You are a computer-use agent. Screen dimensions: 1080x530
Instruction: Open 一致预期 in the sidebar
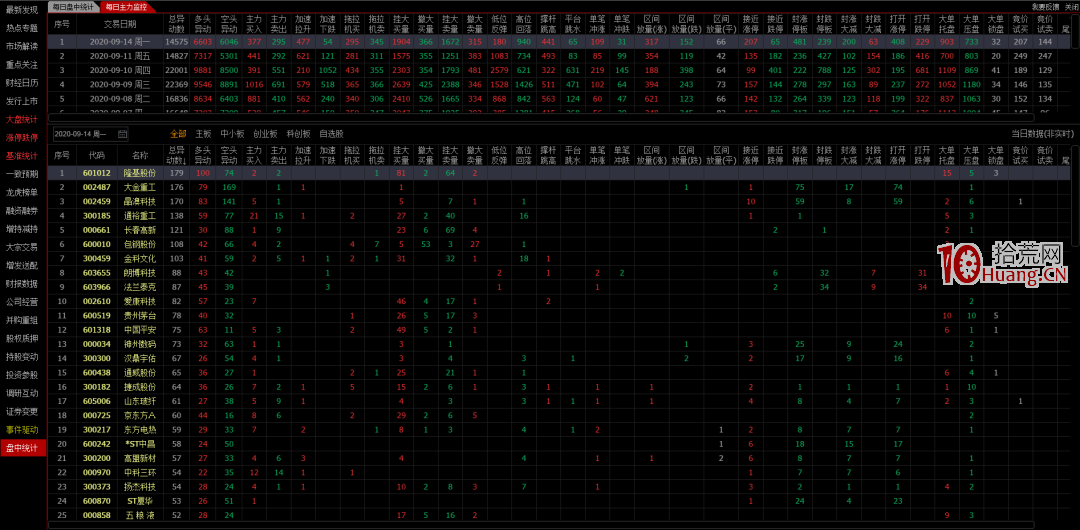pyautogui.click(x=23, y=174)
